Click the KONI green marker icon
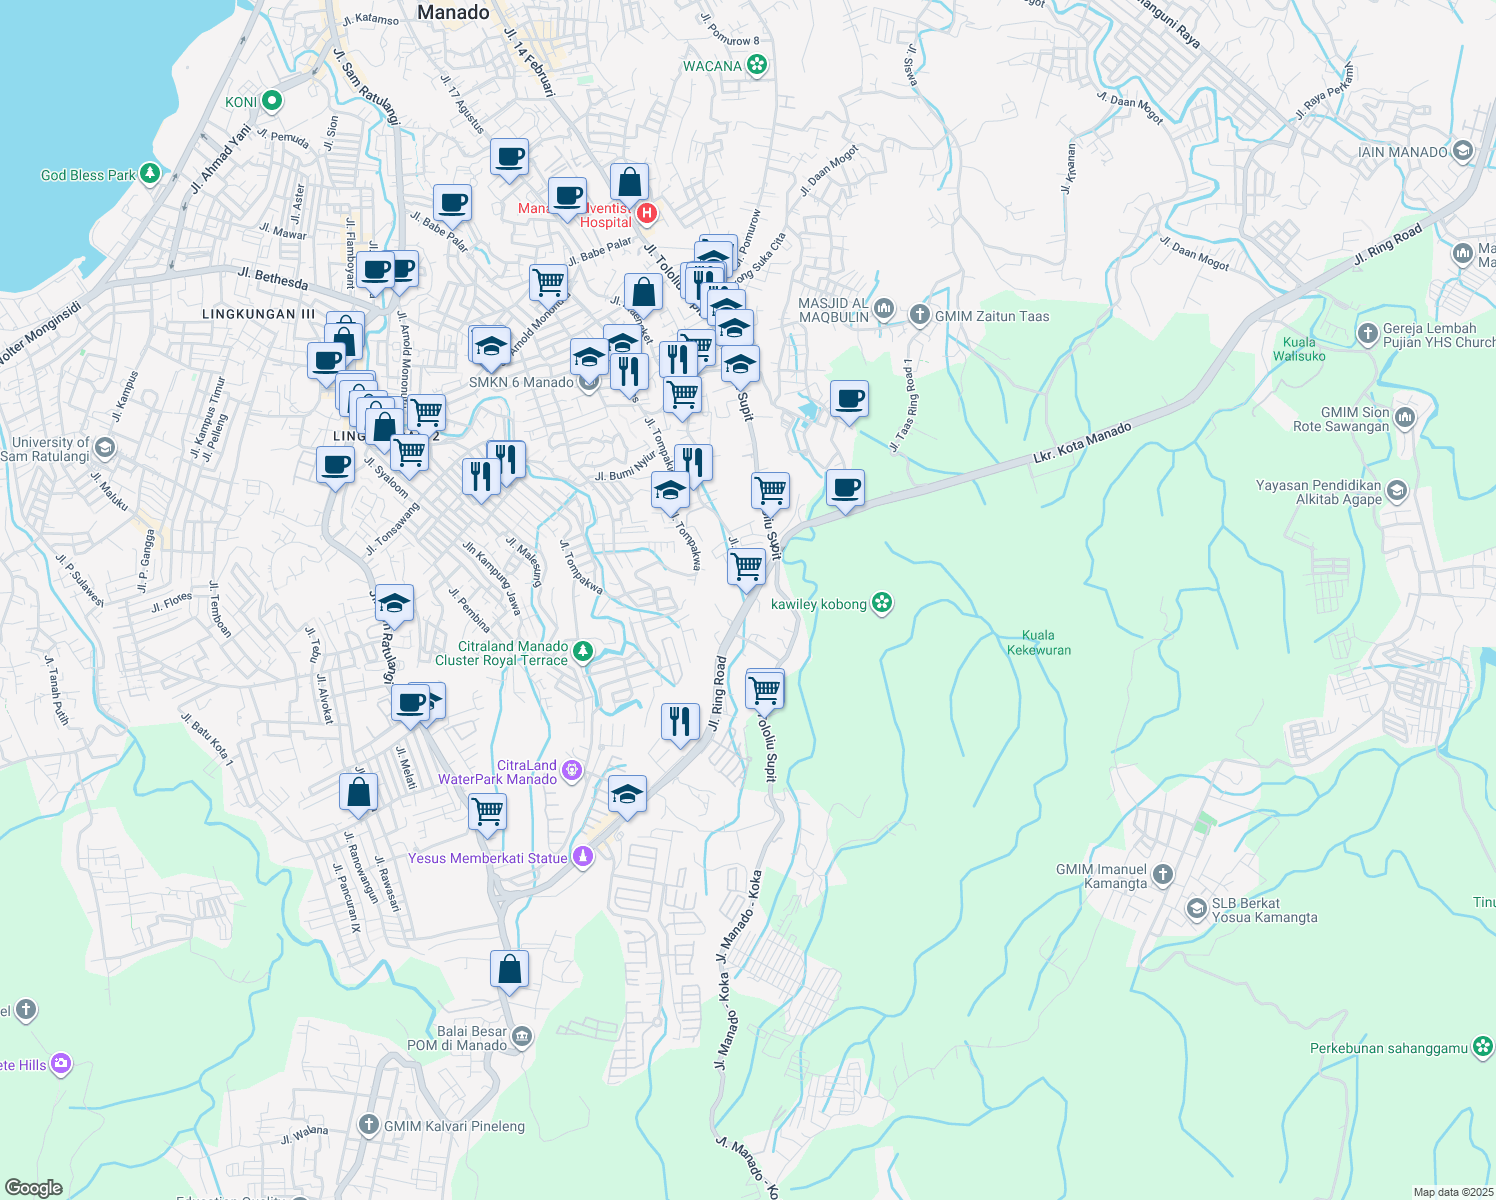1496x1200 pixels. coord(271,101)
